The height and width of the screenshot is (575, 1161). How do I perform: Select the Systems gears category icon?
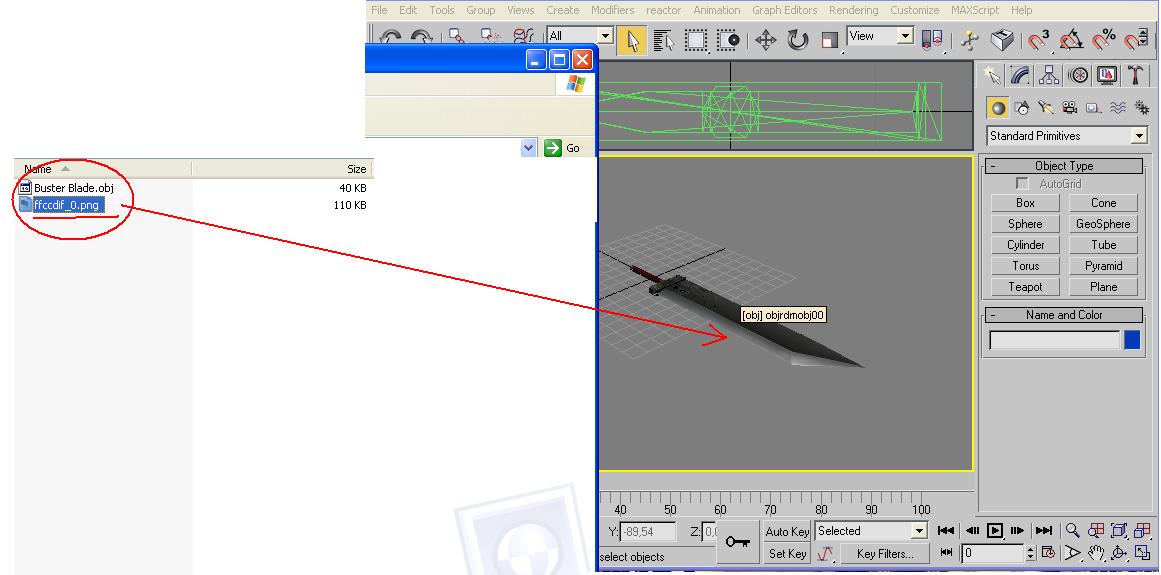pyautogui.click(x=1141, y=108)
